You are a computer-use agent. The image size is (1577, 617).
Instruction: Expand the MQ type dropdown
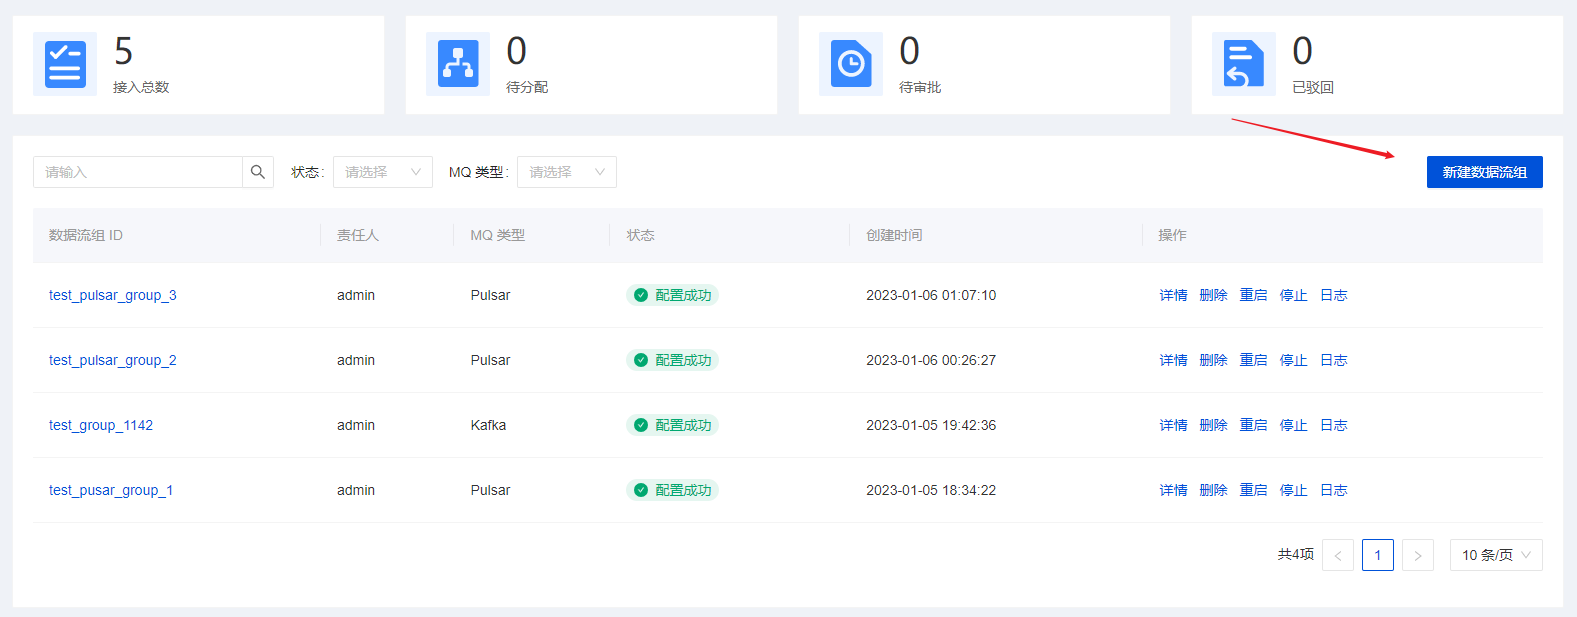[x=566, y=172]
